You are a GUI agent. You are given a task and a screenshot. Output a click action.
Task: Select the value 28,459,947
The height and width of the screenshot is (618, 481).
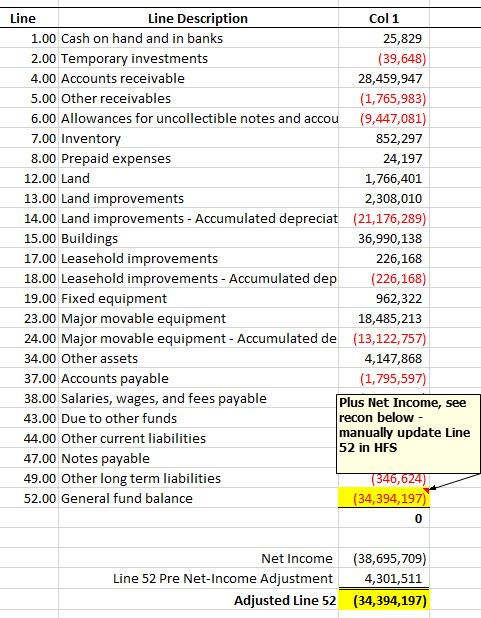point(384,78)
